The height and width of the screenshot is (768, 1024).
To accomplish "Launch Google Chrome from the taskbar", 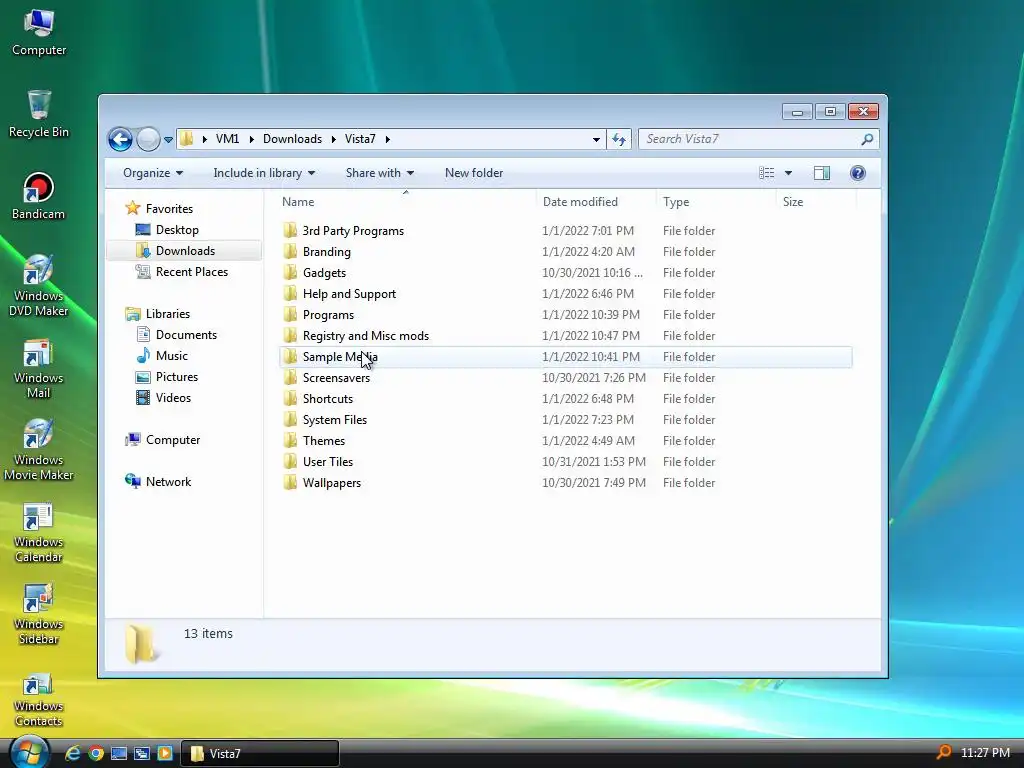I will point(96,753).
